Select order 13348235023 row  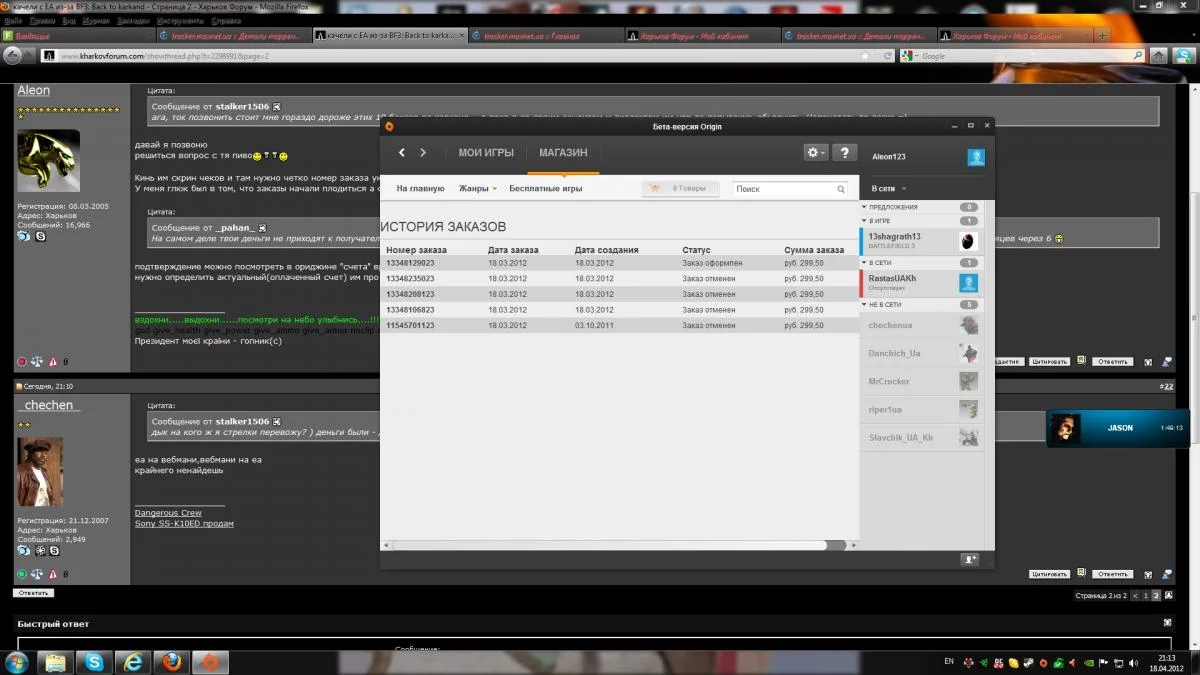(619, 278)
